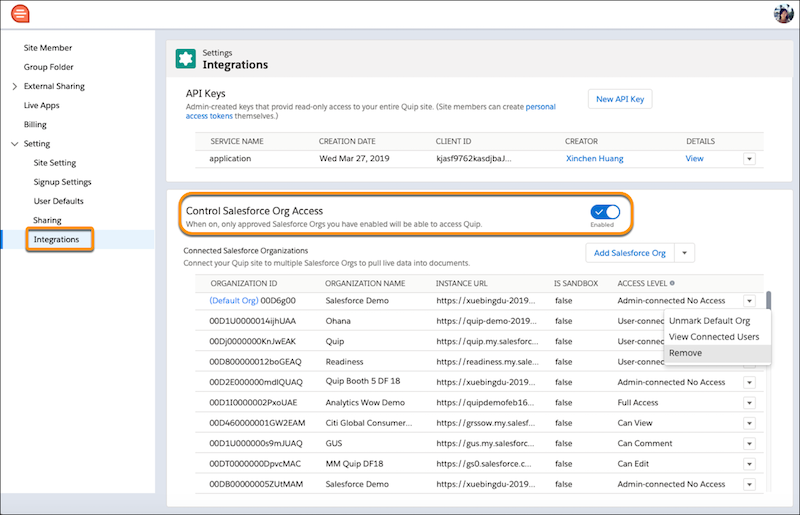
Task: Click the INSTANCE URL column header
Action: click(x=461, y=283)
